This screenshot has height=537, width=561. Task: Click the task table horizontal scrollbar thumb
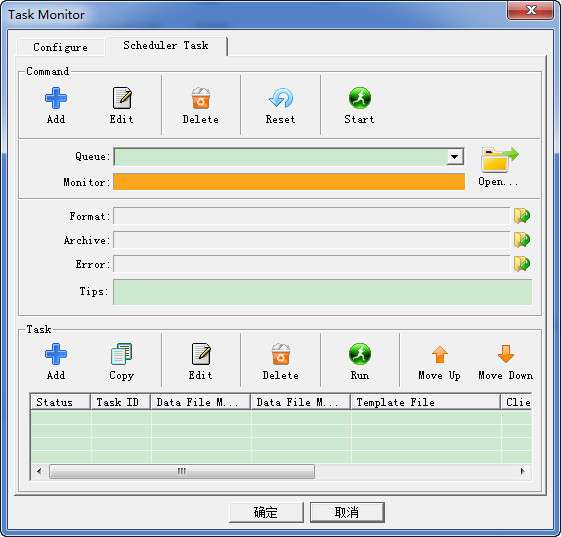[x=182, y=472]
